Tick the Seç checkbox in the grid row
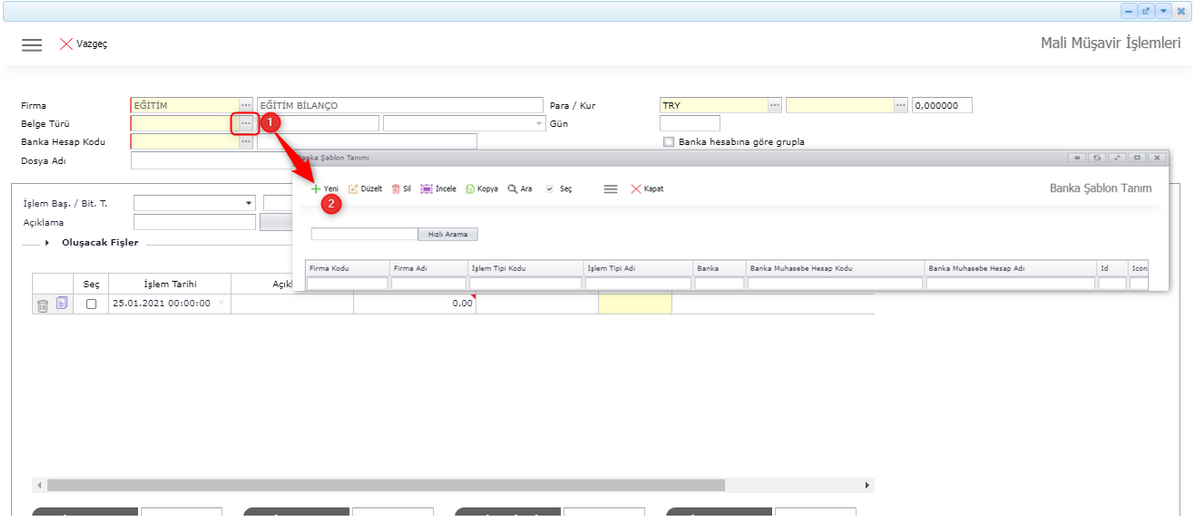 [x=91, y=303]
